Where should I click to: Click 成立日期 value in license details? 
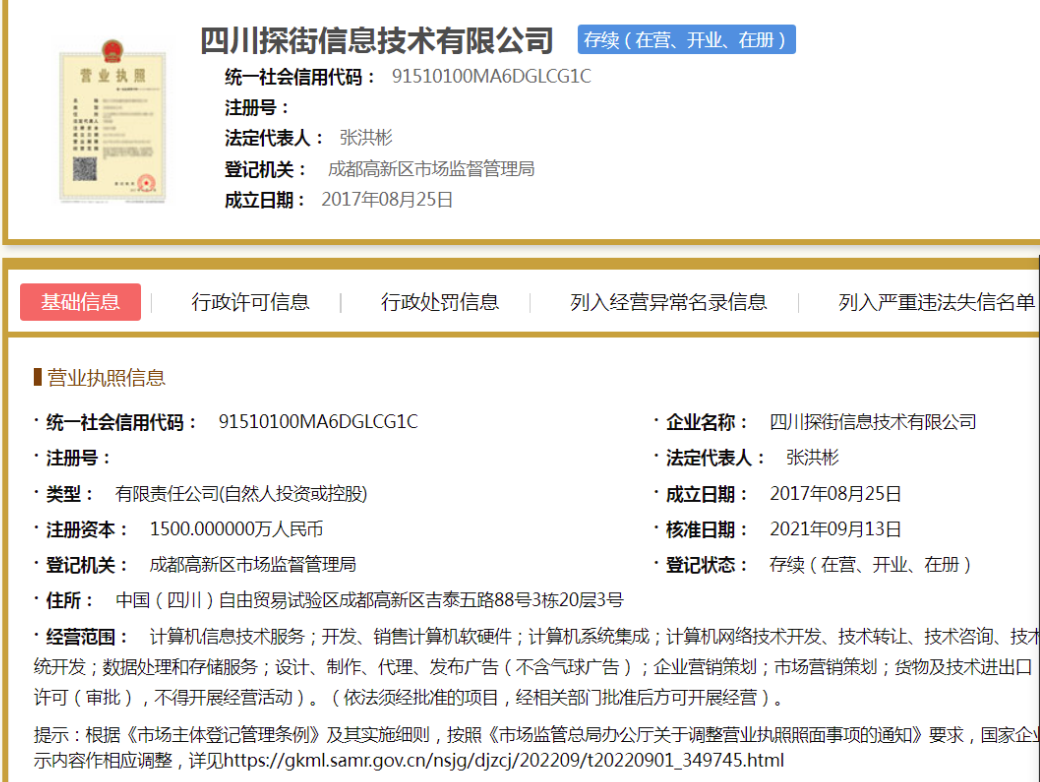pos(836,493)
